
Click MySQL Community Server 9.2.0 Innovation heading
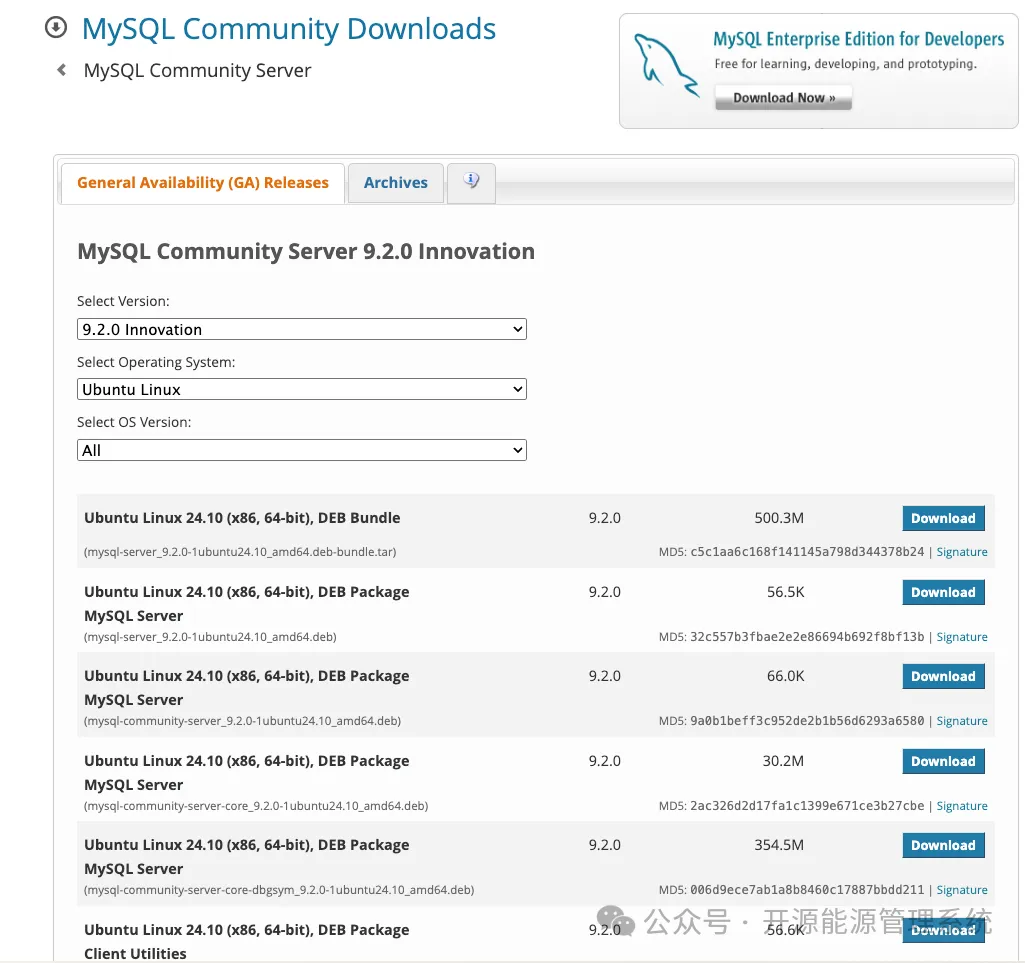[306, 251]
